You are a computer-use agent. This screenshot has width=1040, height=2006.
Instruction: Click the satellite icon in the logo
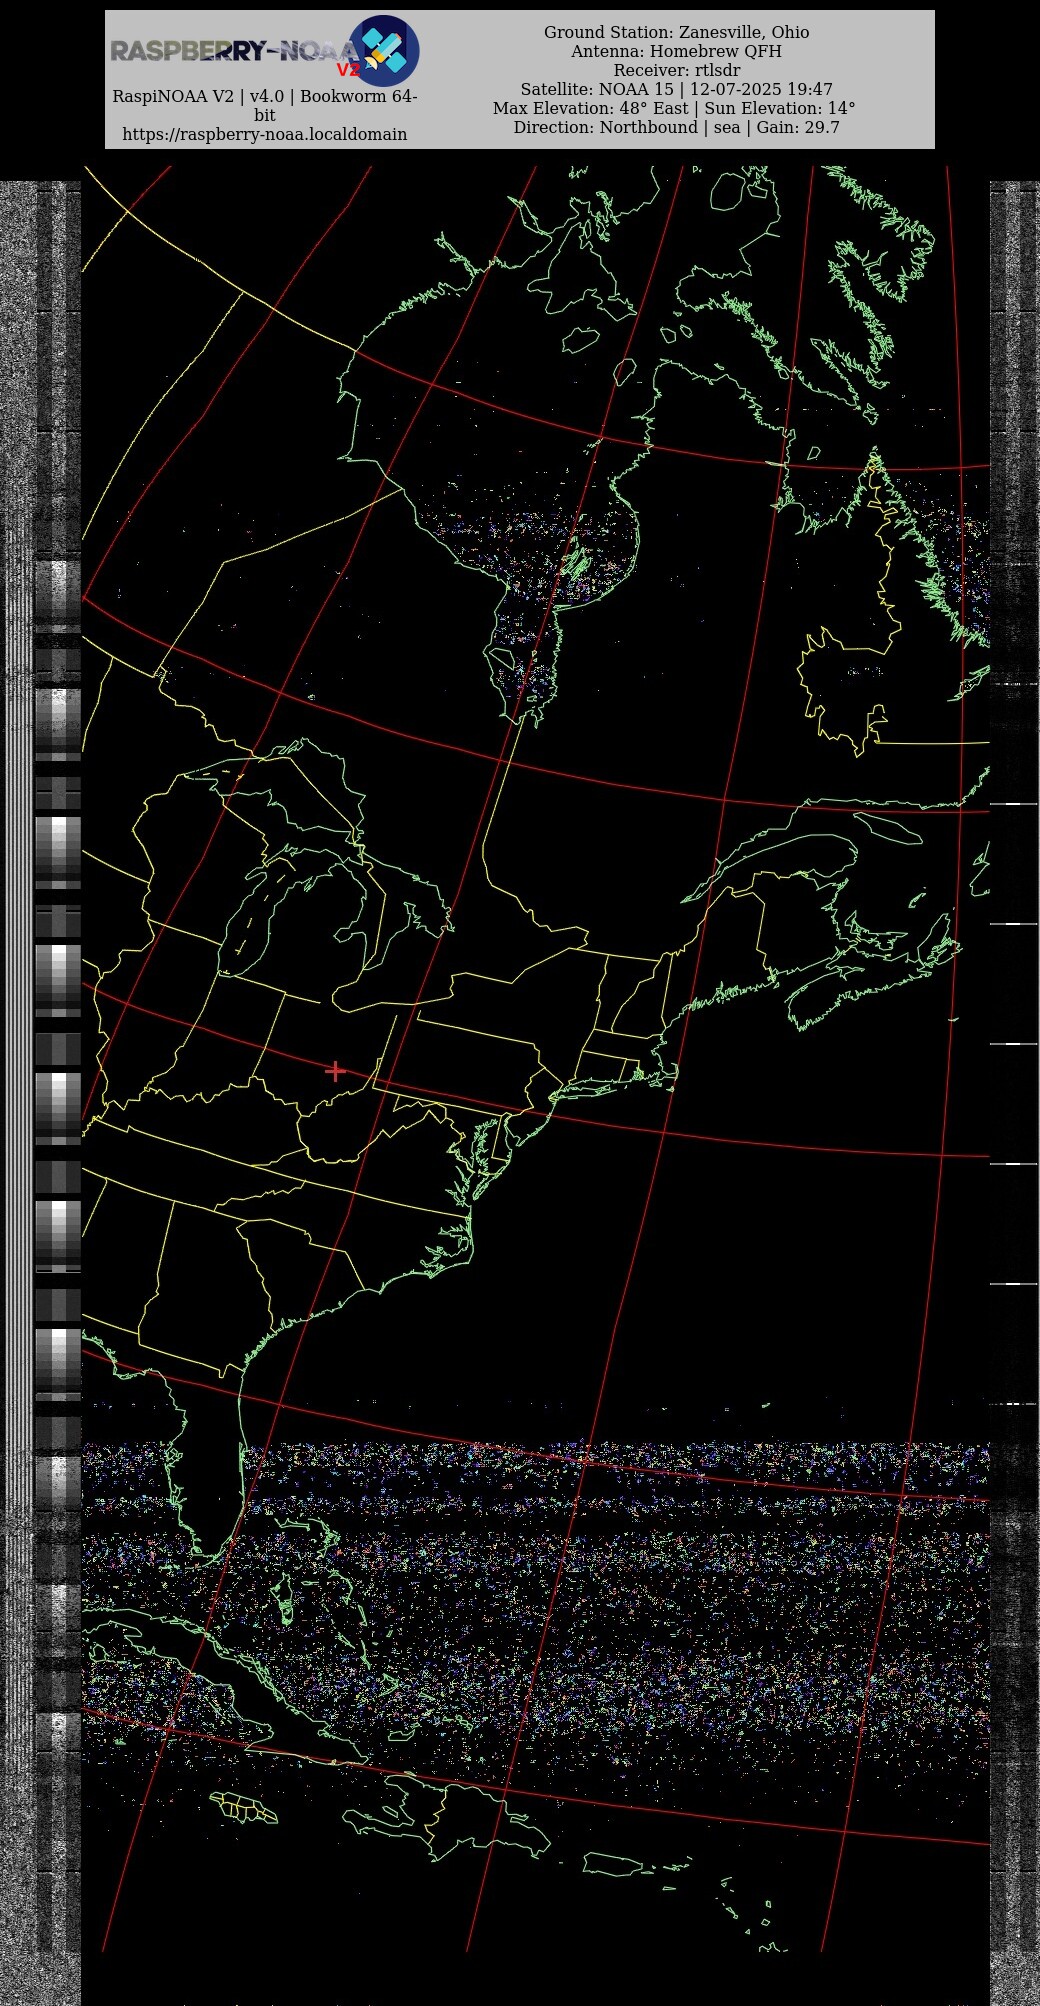[384, 49]
